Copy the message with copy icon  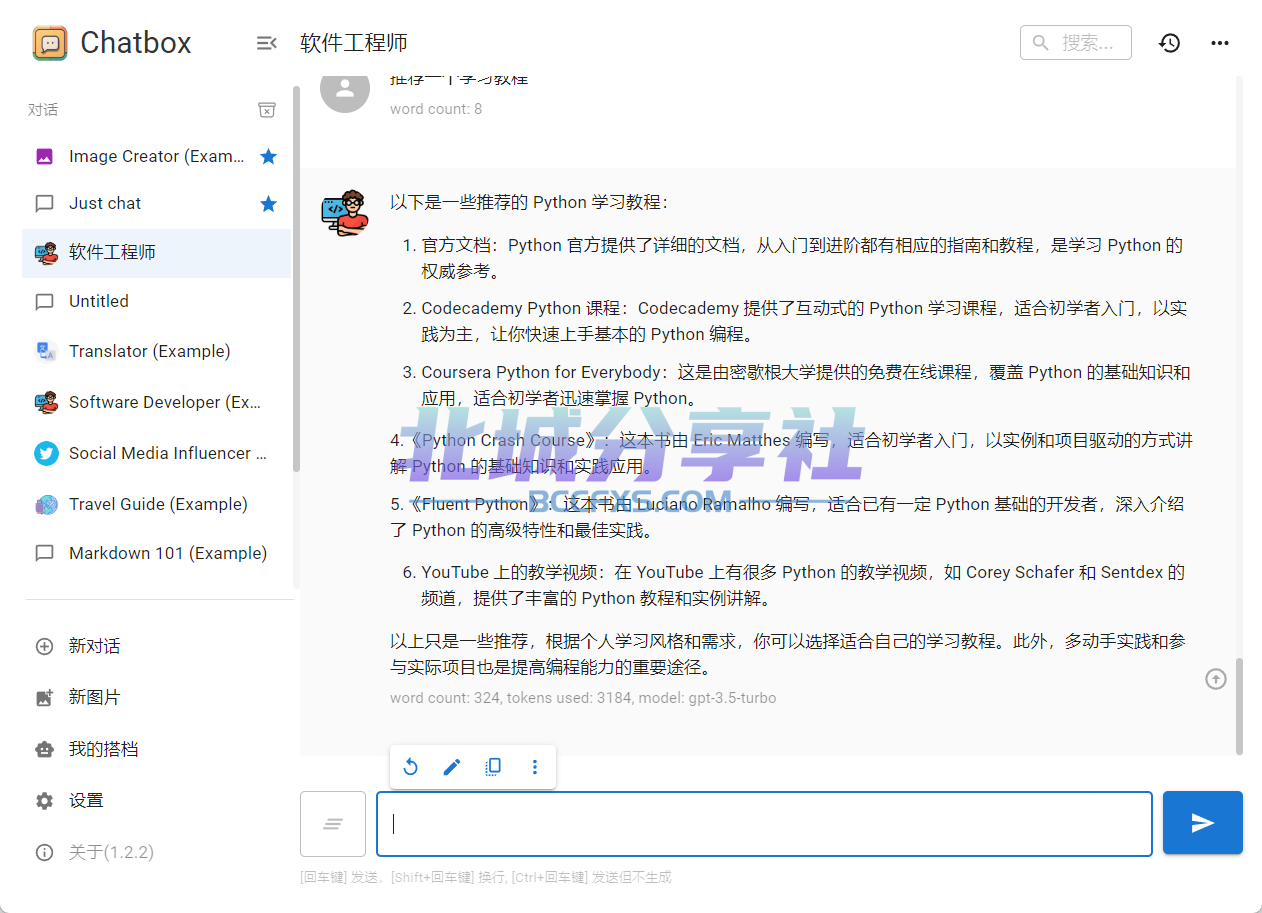click(493, 767)
